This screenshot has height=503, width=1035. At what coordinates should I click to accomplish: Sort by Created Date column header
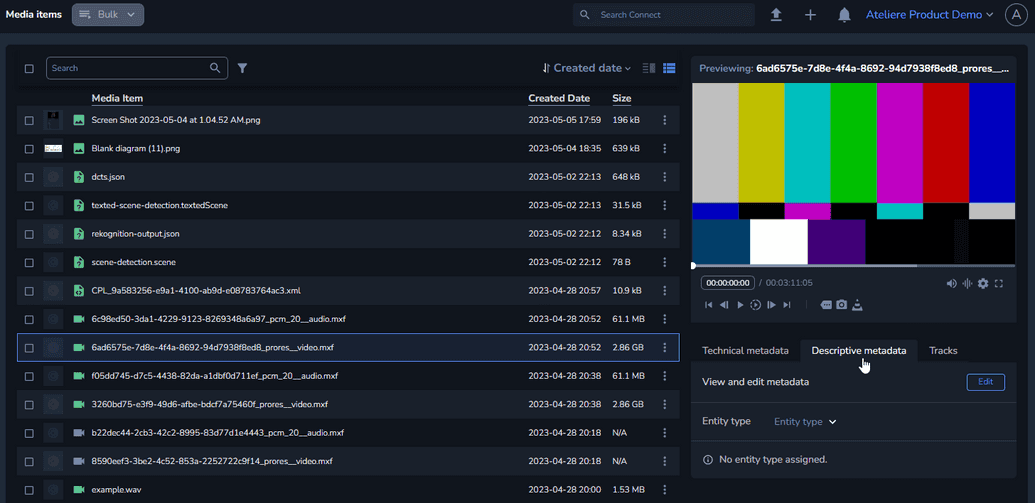pyautogui.click(x=559, y=98)
